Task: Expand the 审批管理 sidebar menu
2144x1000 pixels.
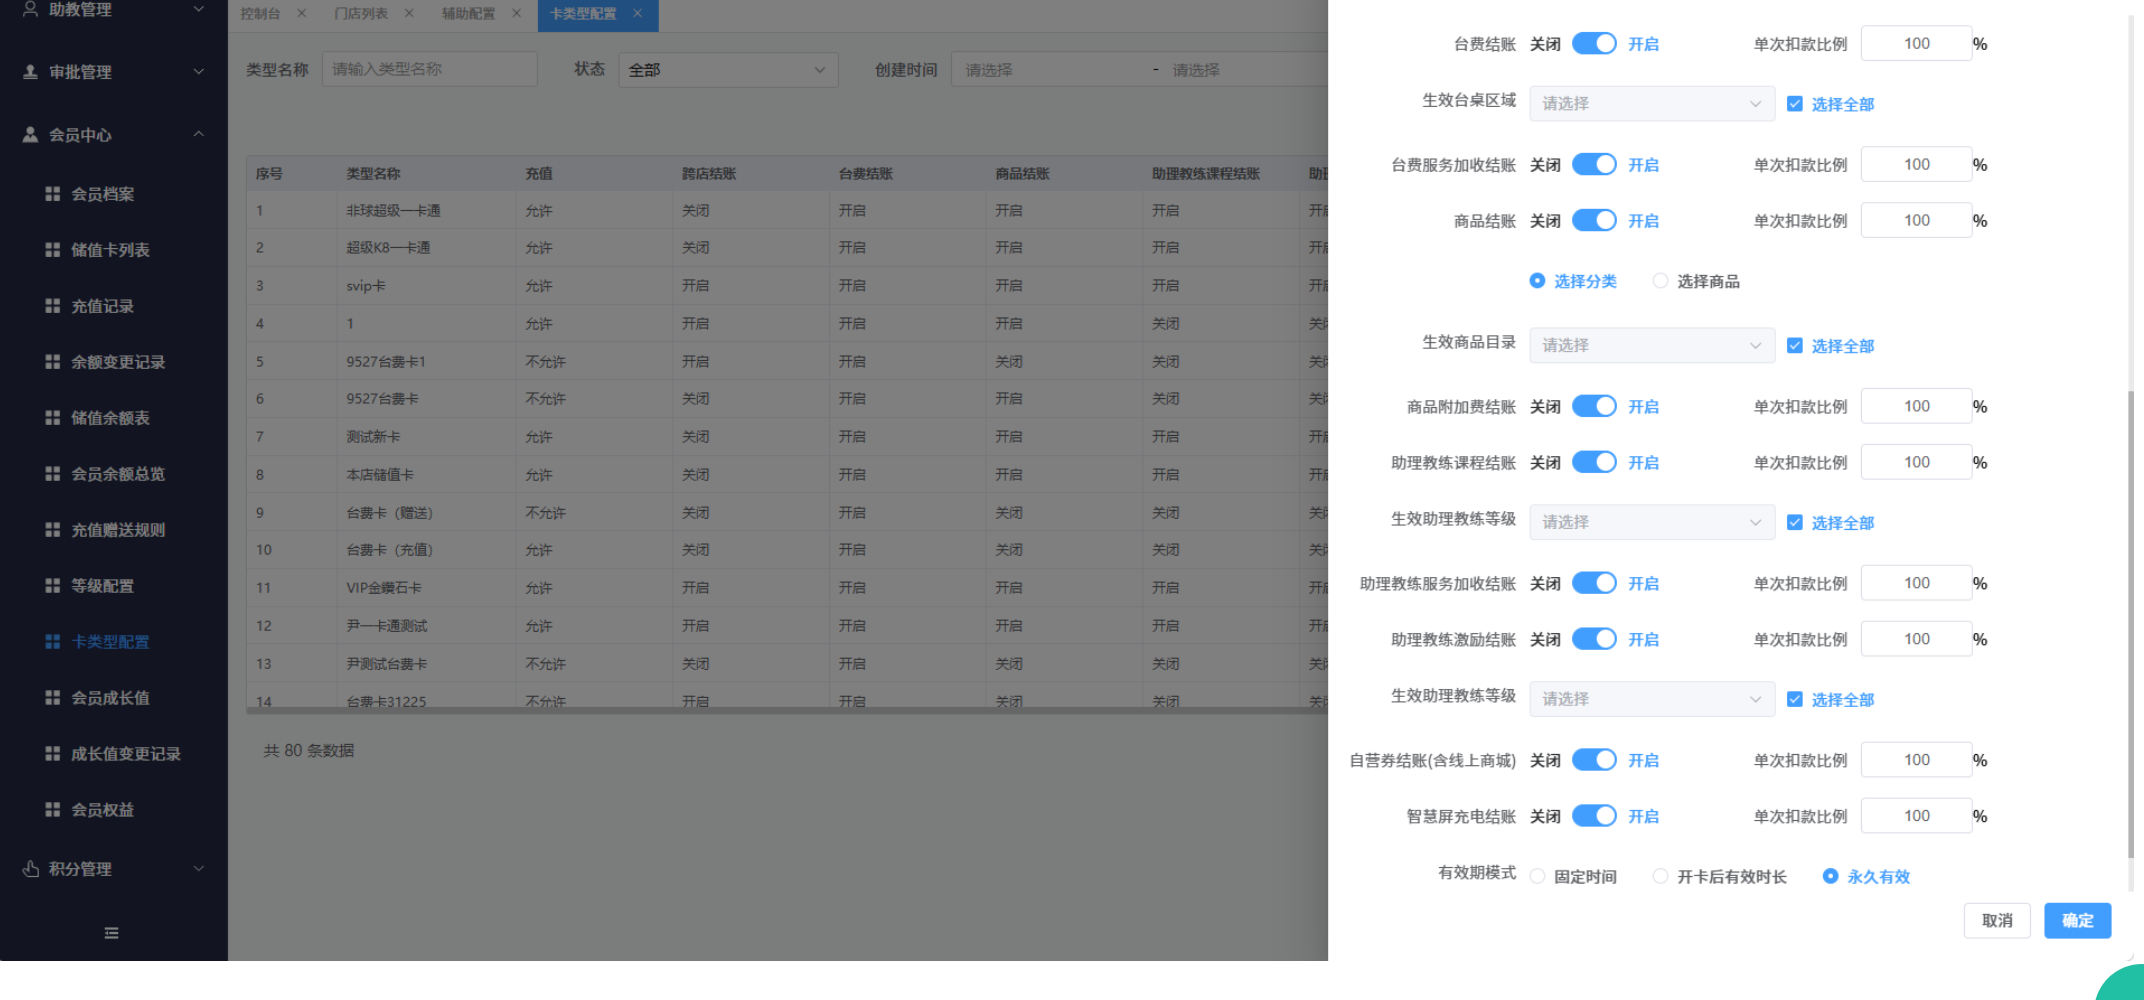Action: tap(114, 72)
